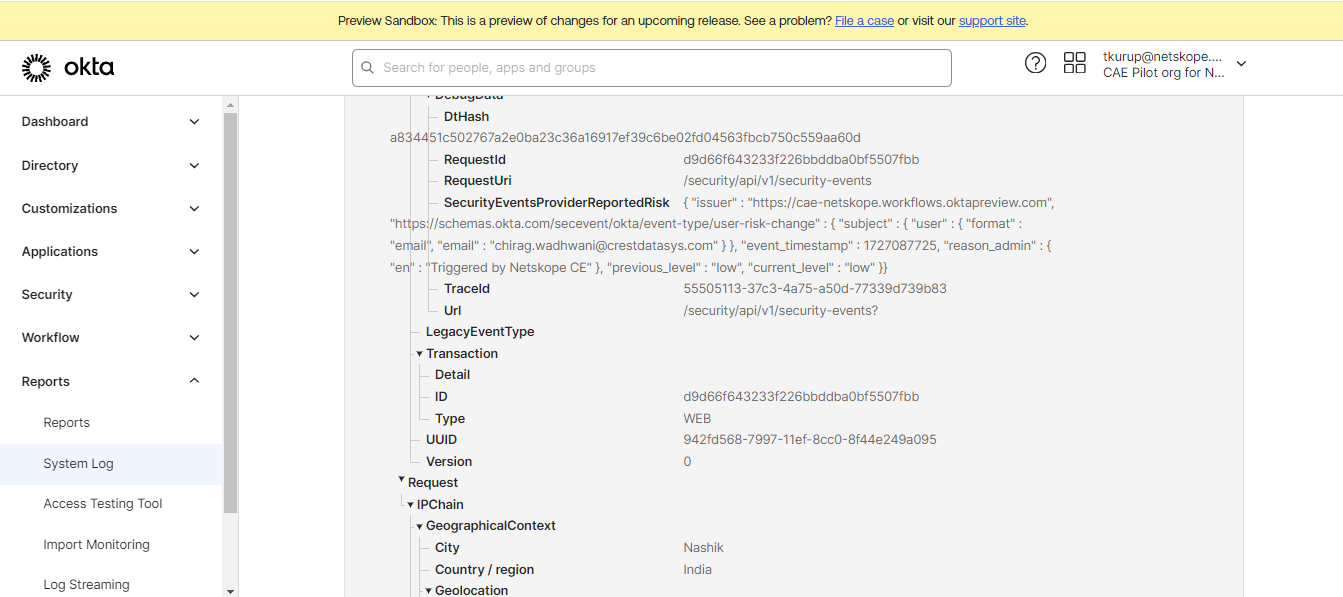Click the DtHash value a834451c5027...
Screen dimensions: 1343x597
click(625, 138)
